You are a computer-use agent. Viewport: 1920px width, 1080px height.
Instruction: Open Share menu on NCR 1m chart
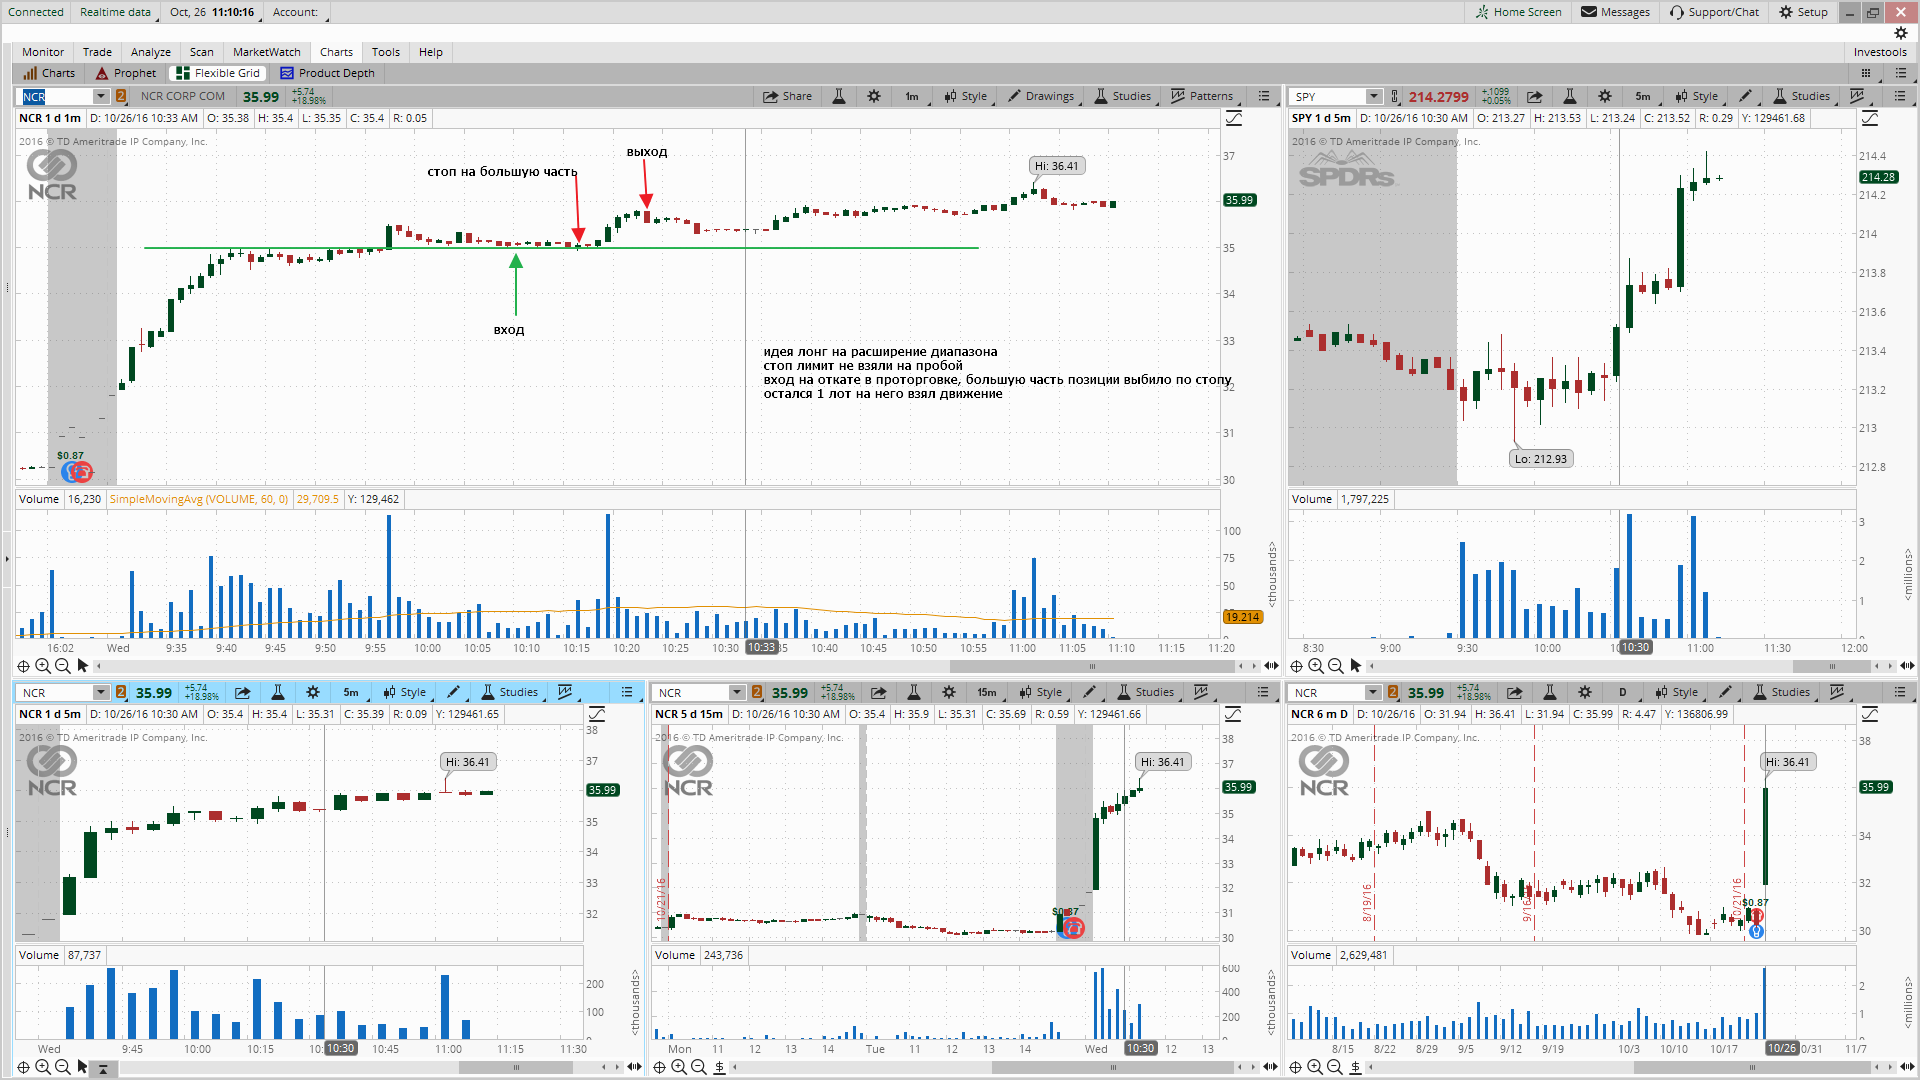787,96
